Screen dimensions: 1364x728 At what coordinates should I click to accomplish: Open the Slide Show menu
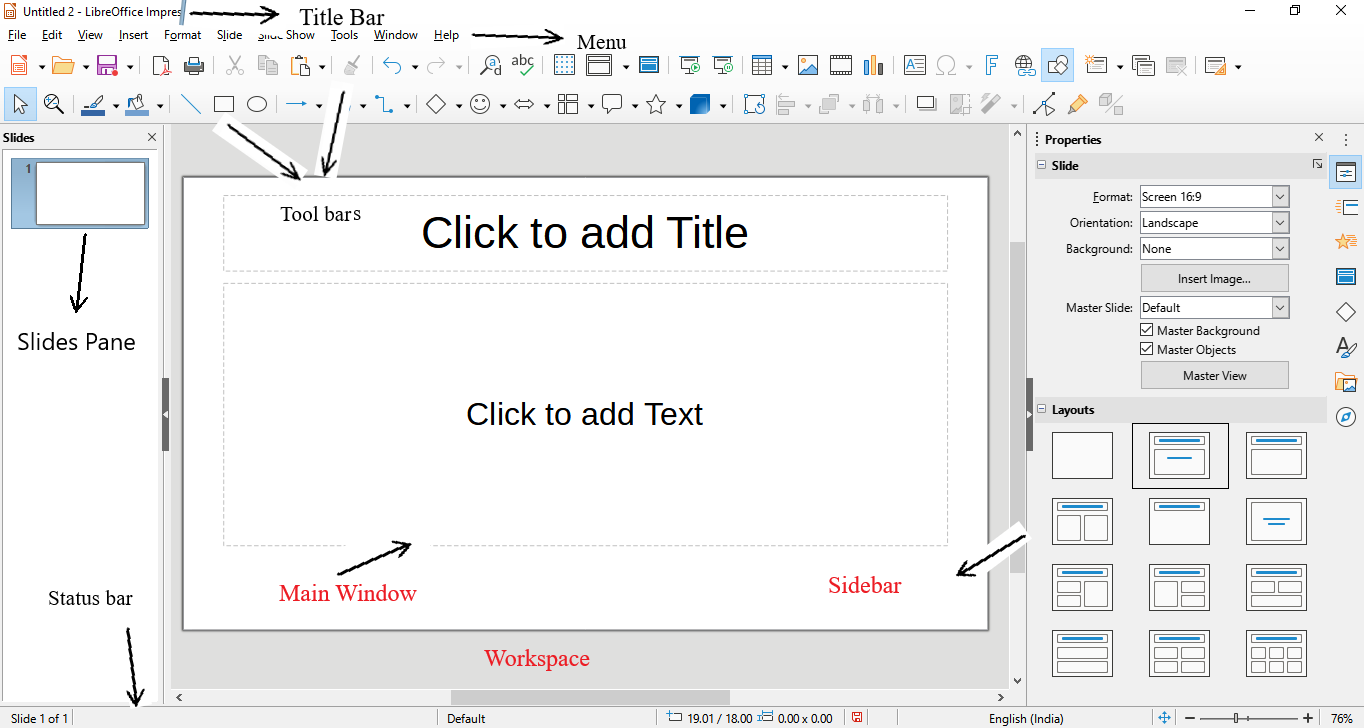(285, 34)
